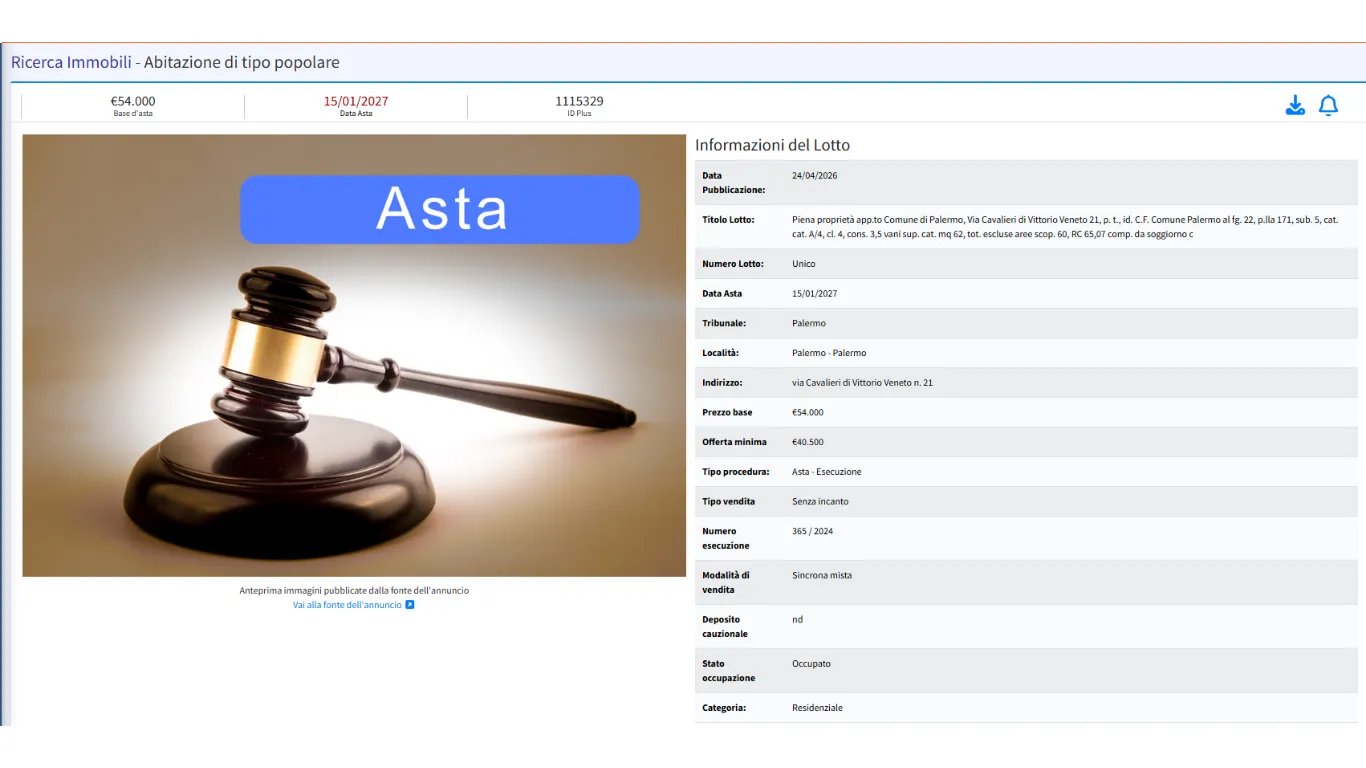
Task: Click the 'Asta - Esecuzione' procedure type
Action: 827,472
